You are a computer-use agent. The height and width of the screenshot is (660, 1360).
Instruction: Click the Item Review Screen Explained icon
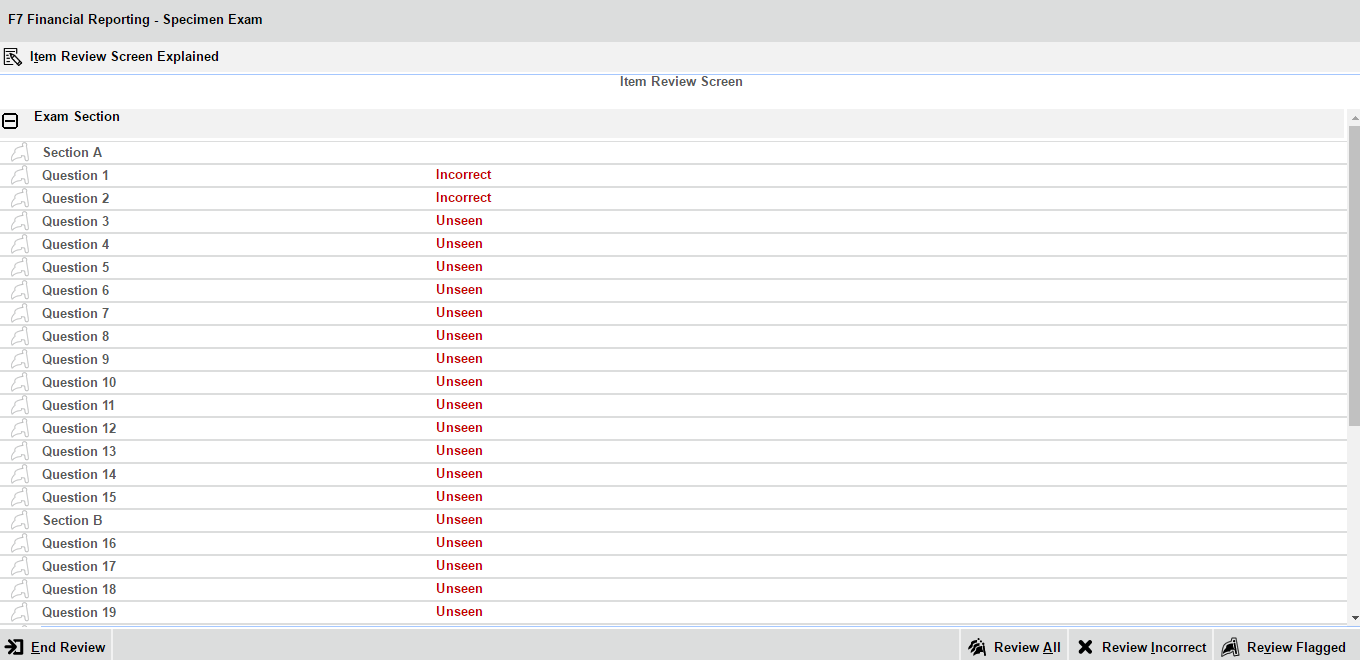(x=13, y=57)
